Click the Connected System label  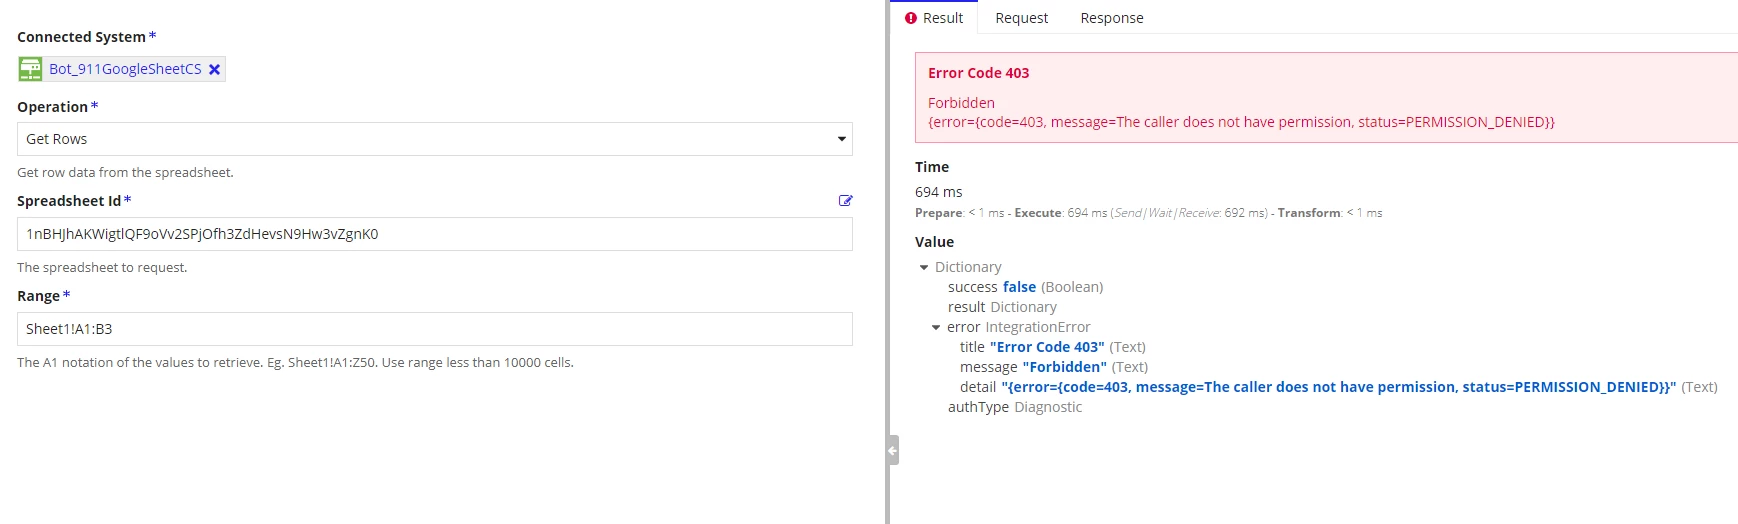[81, 37]
